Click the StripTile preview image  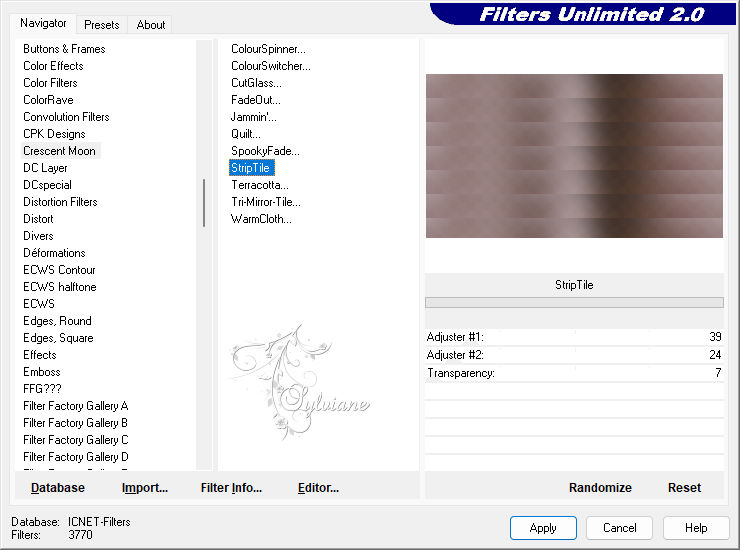tap(574, 156)
